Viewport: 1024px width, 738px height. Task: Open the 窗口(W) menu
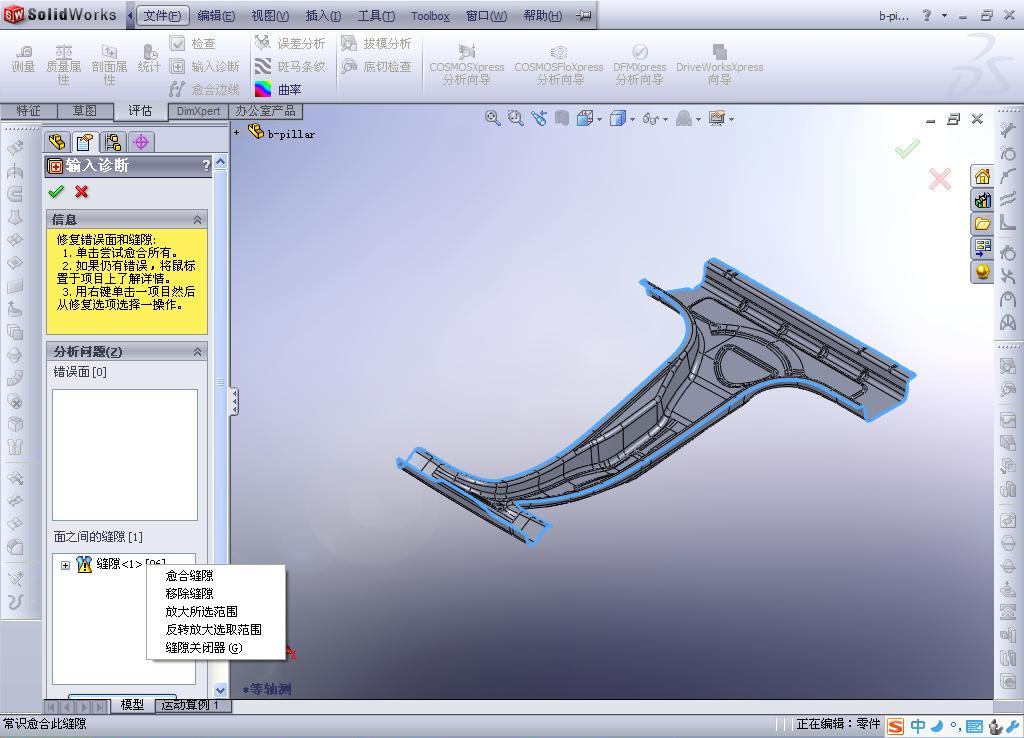(487, 15)
